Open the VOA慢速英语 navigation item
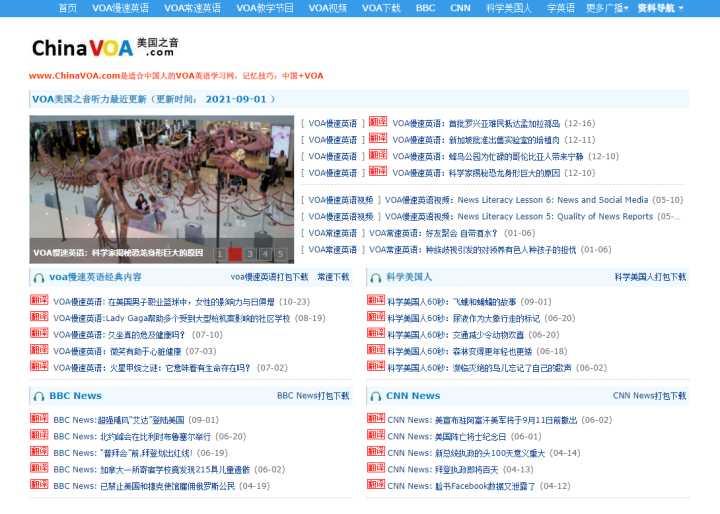Viewport: 720px width, 514px height. (120, 8)
